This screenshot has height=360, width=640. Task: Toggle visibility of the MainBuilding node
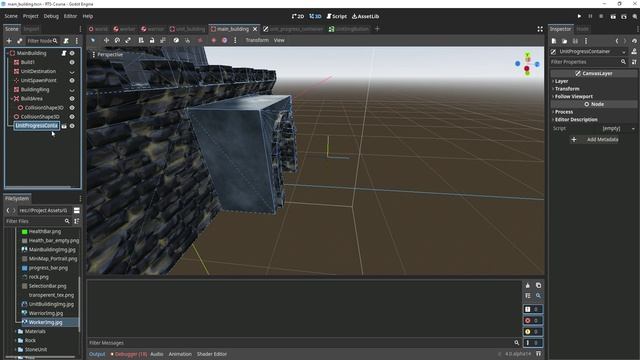[72, 53]
